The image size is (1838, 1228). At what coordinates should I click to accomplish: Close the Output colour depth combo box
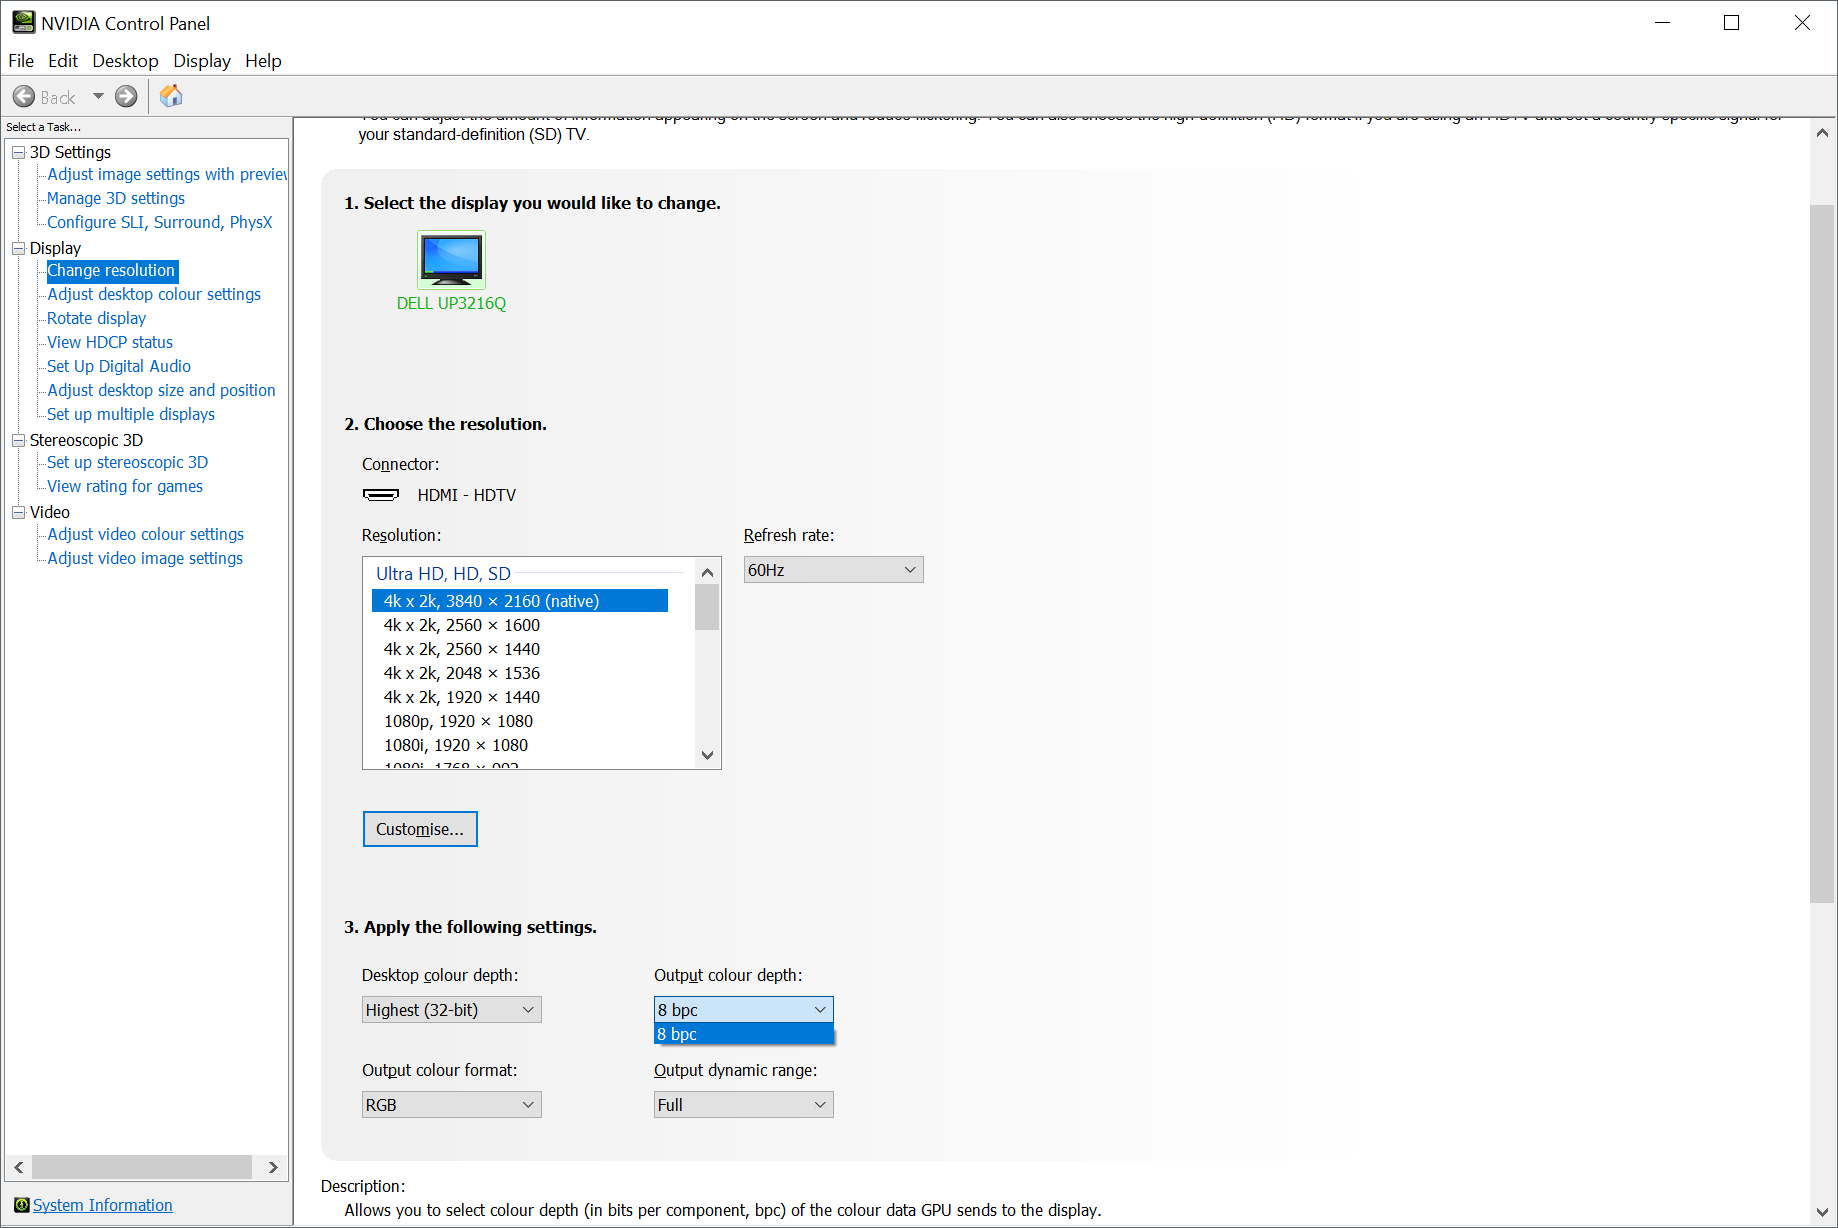tap(743, 1010)
